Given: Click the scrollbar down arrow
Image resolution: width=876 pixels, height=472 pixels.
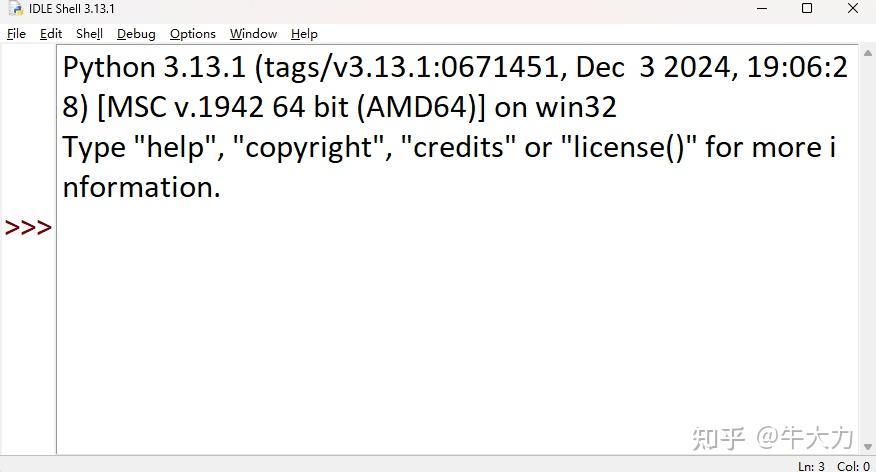Looking at the screenshot, I should [x=868, y=446].
